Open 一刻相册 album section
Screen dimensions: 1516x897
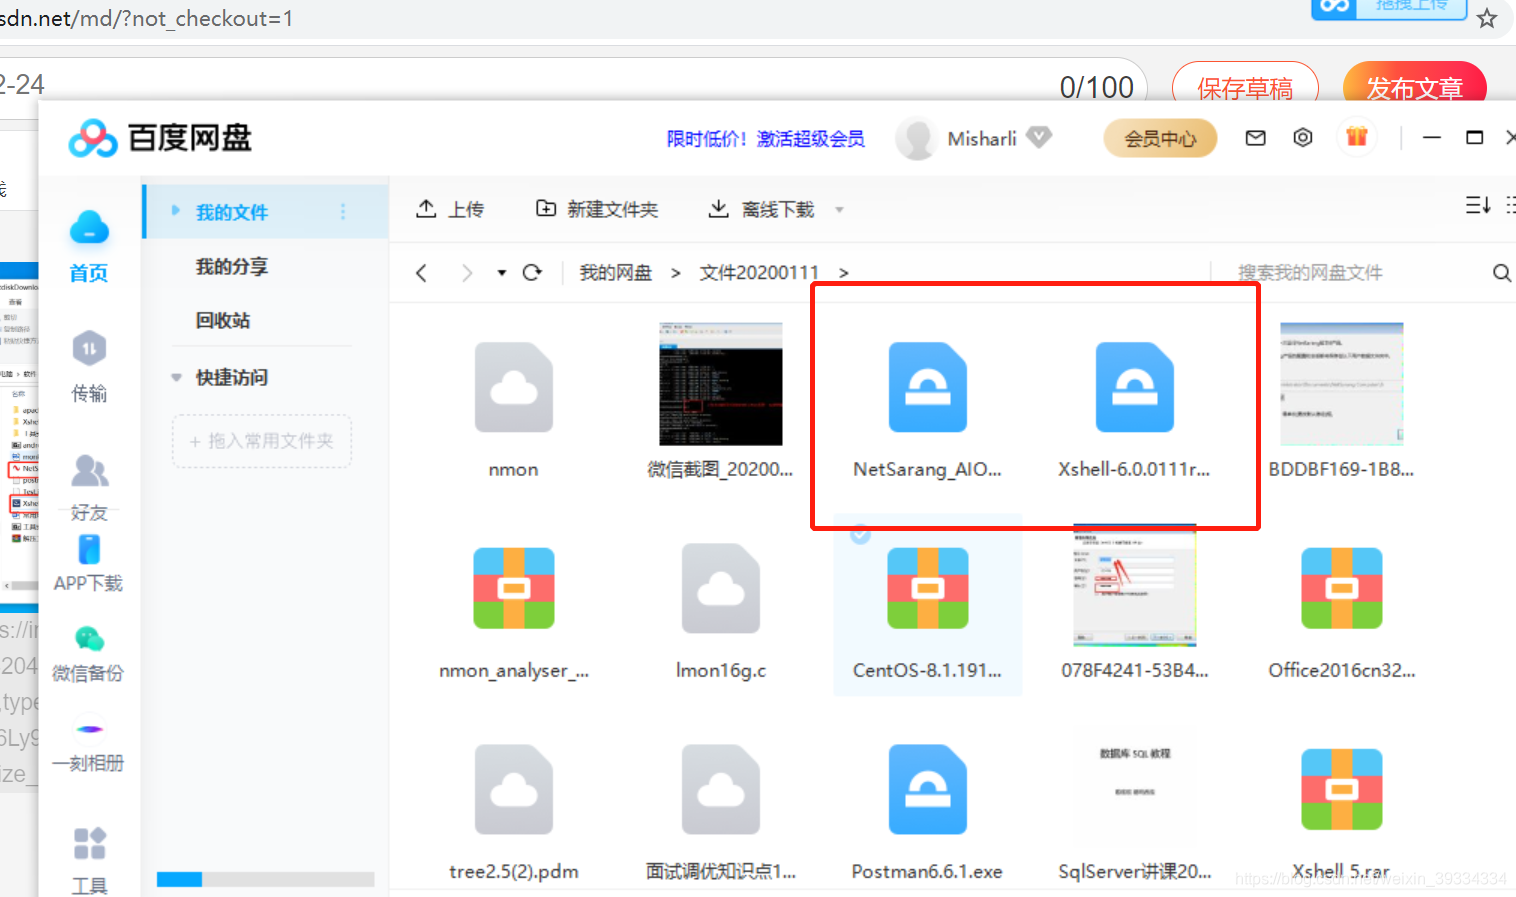[x=89, y=747]
